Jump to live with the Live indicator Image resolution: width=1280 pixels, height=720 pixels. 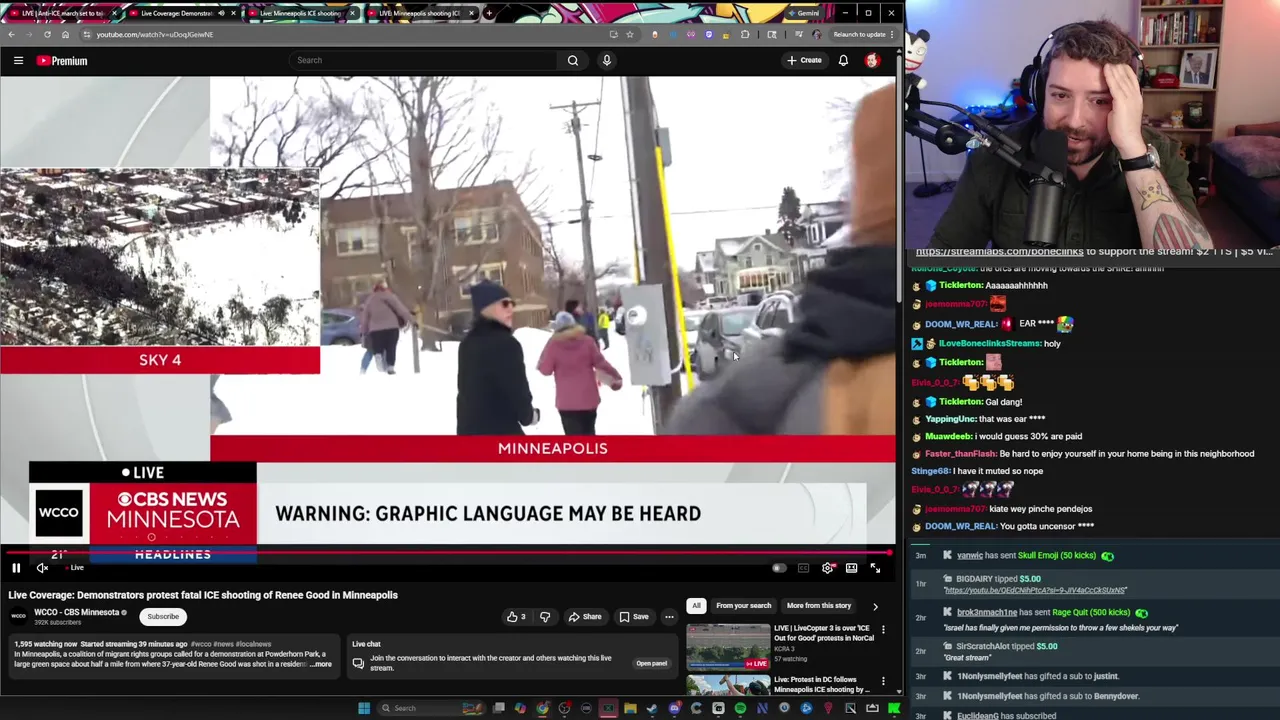[x=73, y=568]
